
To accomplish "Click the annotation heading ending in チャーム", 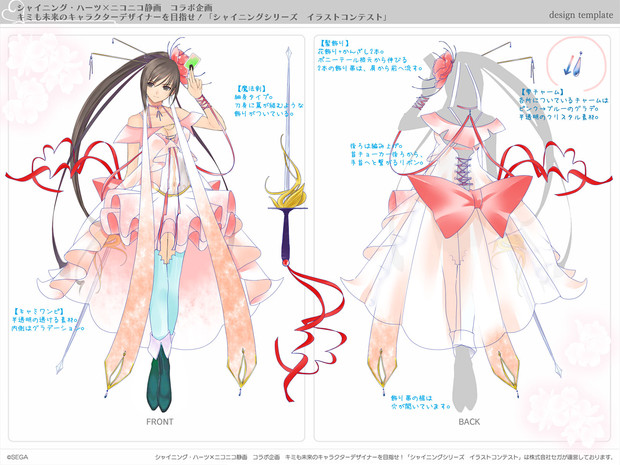I will (x=542, y=92).
